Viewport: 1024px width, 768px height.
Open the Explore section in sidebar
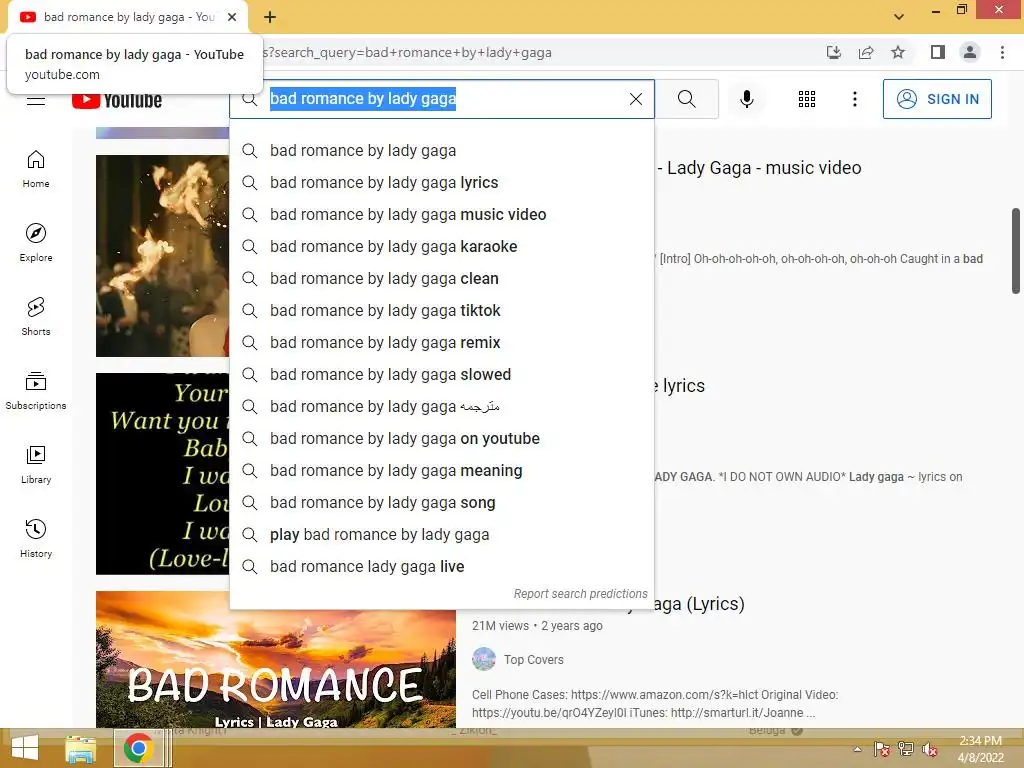pos(36,243)
